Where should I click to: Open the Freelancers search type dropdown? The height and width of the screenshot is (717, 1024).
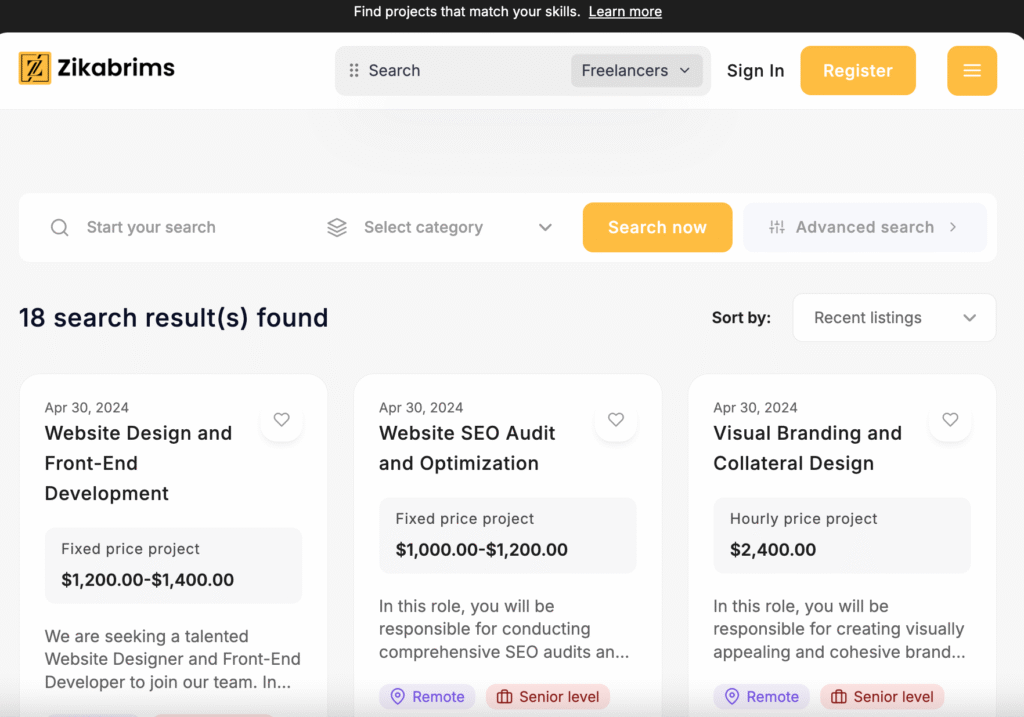click(636, 71)
